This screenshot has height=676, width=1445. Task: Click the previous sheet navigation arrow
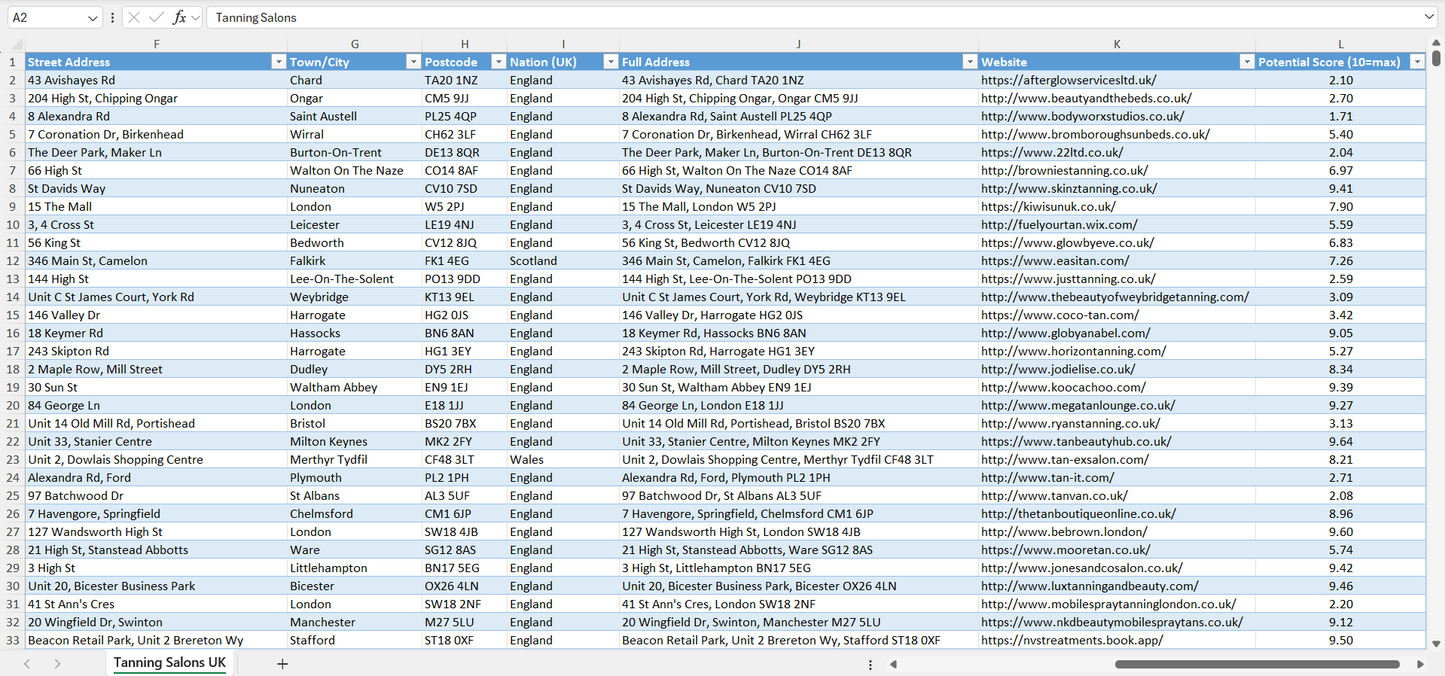tap(27, 664)
